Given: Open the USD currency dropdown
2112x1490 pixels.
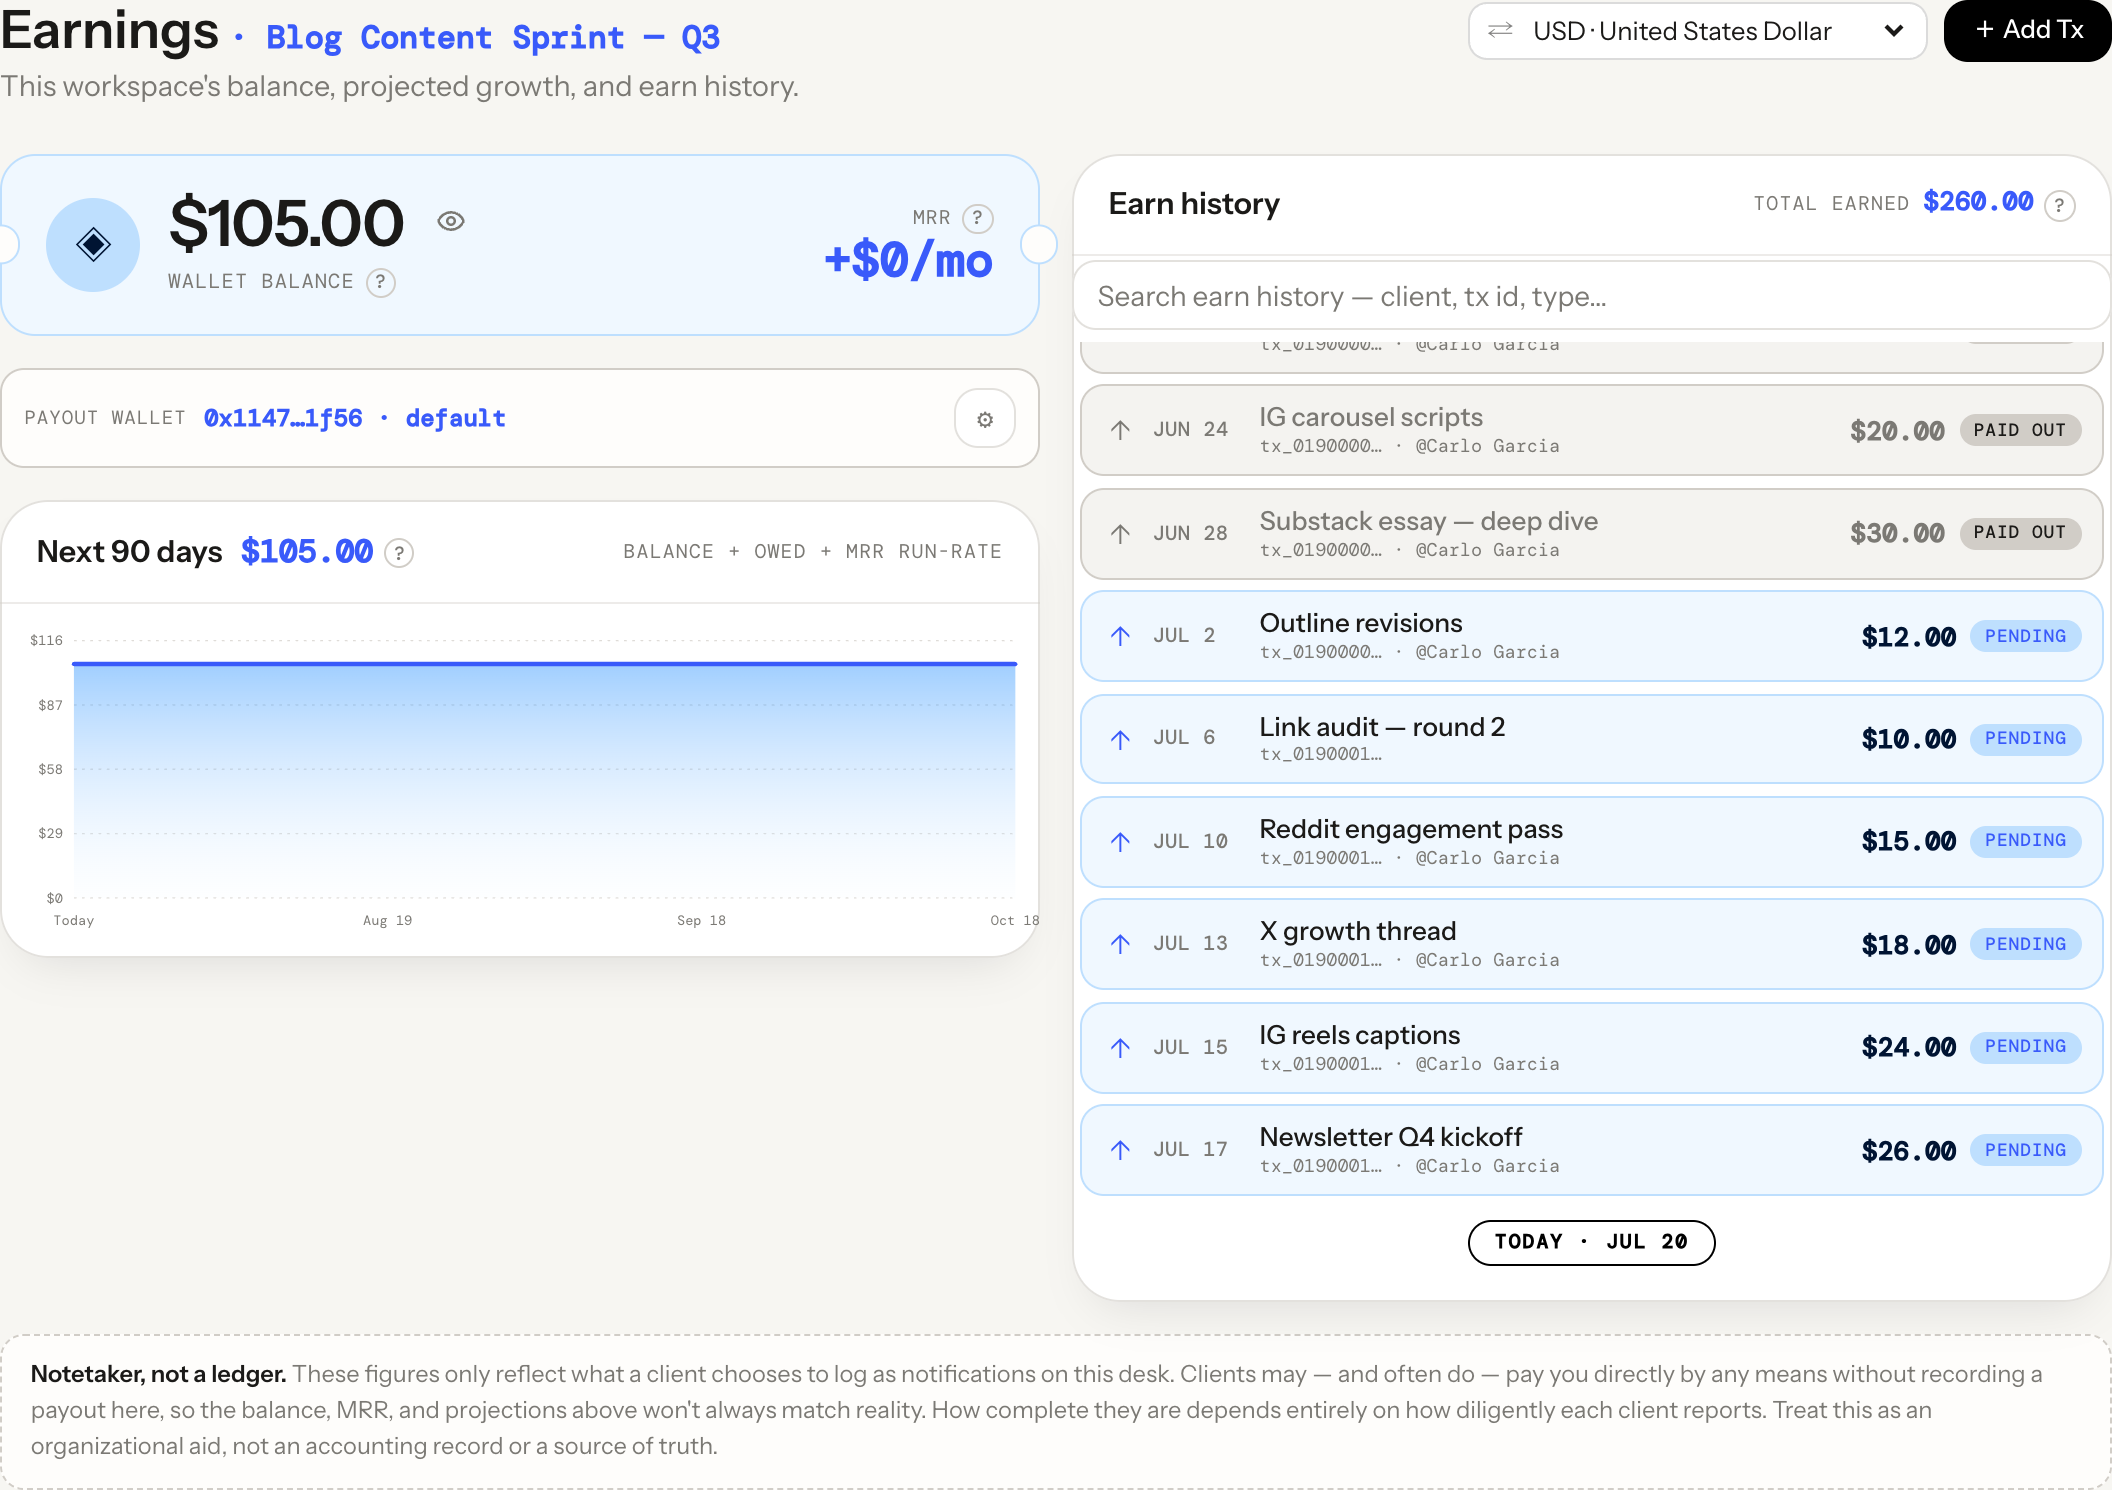Looking at the screenshot, I should pyautogui.click(x=1697, y=31).
